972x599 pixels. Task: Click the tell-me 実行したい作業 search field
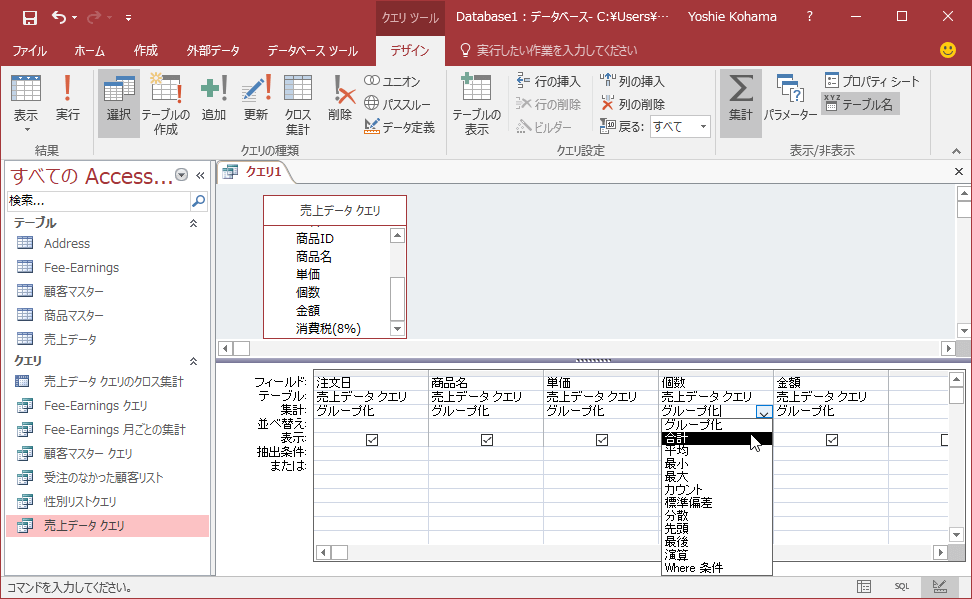pos(557,51)
